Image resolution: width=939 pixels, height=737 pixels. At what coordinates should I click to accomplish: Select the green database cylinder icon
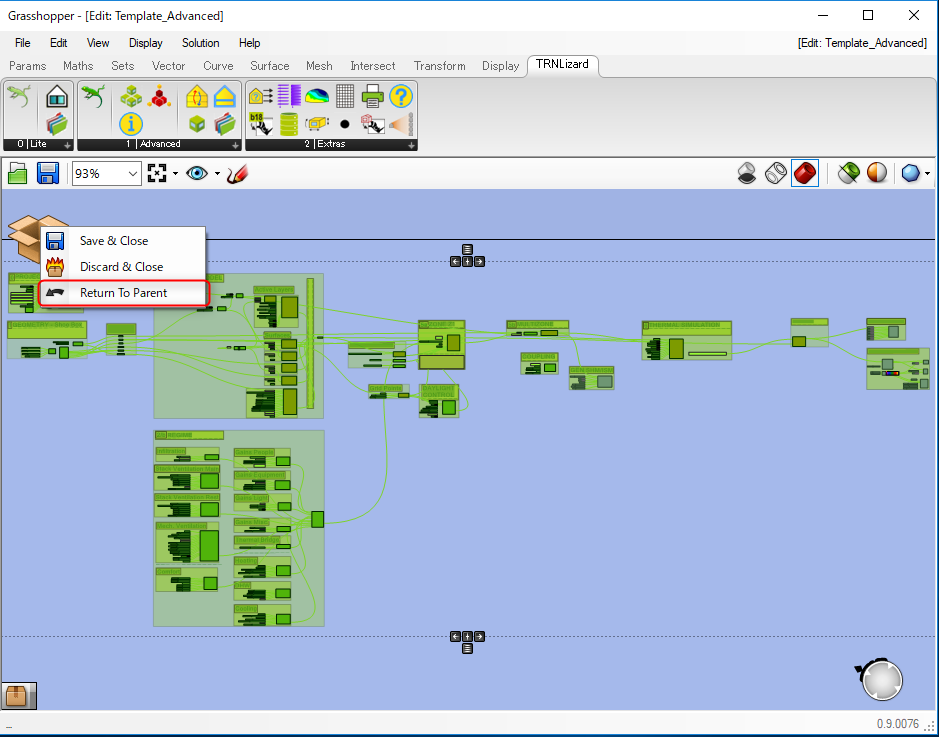pos(289,124)
